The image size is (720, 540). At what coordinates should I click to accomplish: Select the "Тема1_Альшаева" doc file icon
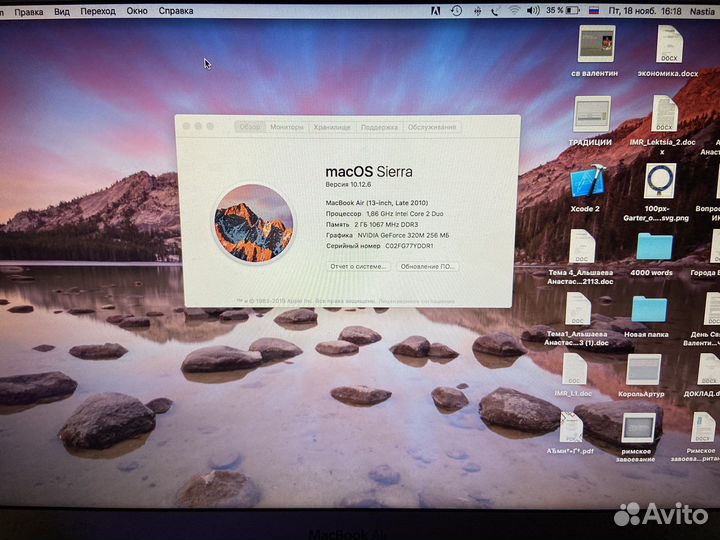578,309
